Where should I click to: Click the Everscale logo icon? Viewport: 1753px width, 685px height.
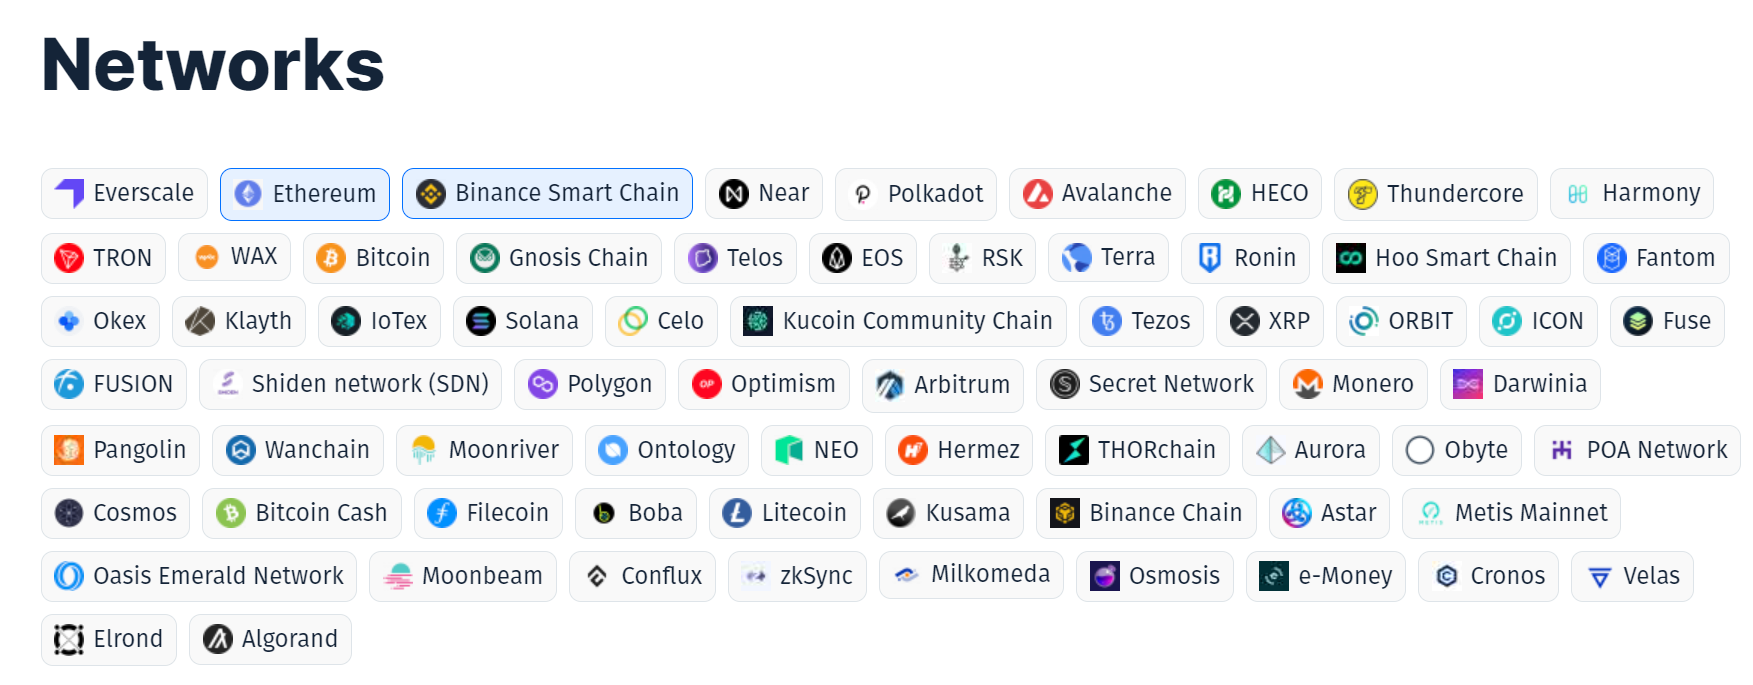[69, 193]
